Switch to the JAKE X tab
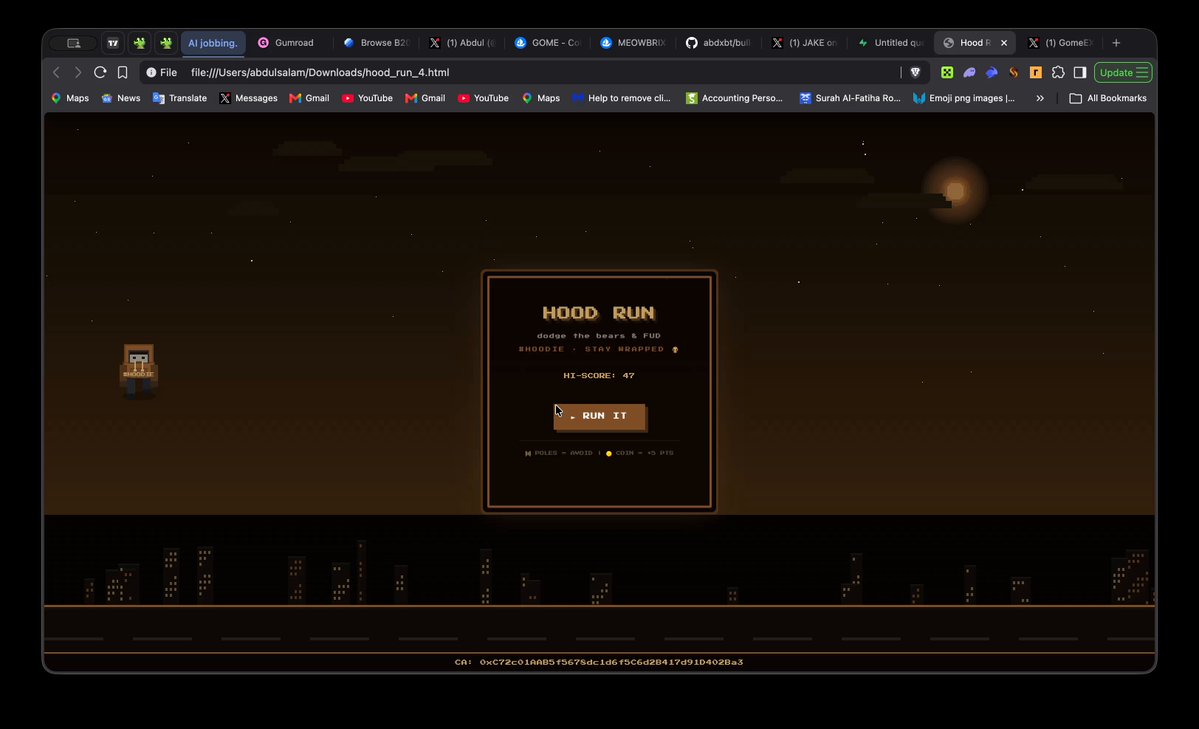Image resolution: width=1199 pixels, height=729 pixels. coord(804,43)
